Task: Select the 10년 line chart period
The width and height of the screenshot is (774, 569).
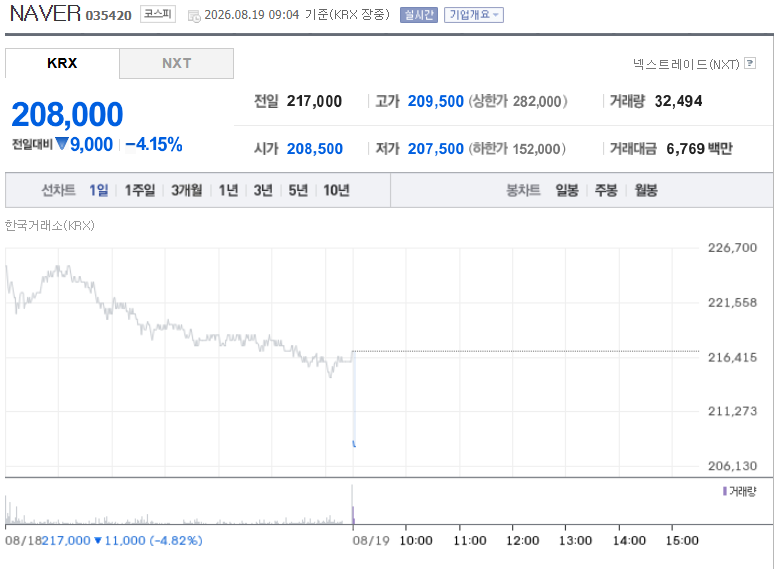Action: 337,190
